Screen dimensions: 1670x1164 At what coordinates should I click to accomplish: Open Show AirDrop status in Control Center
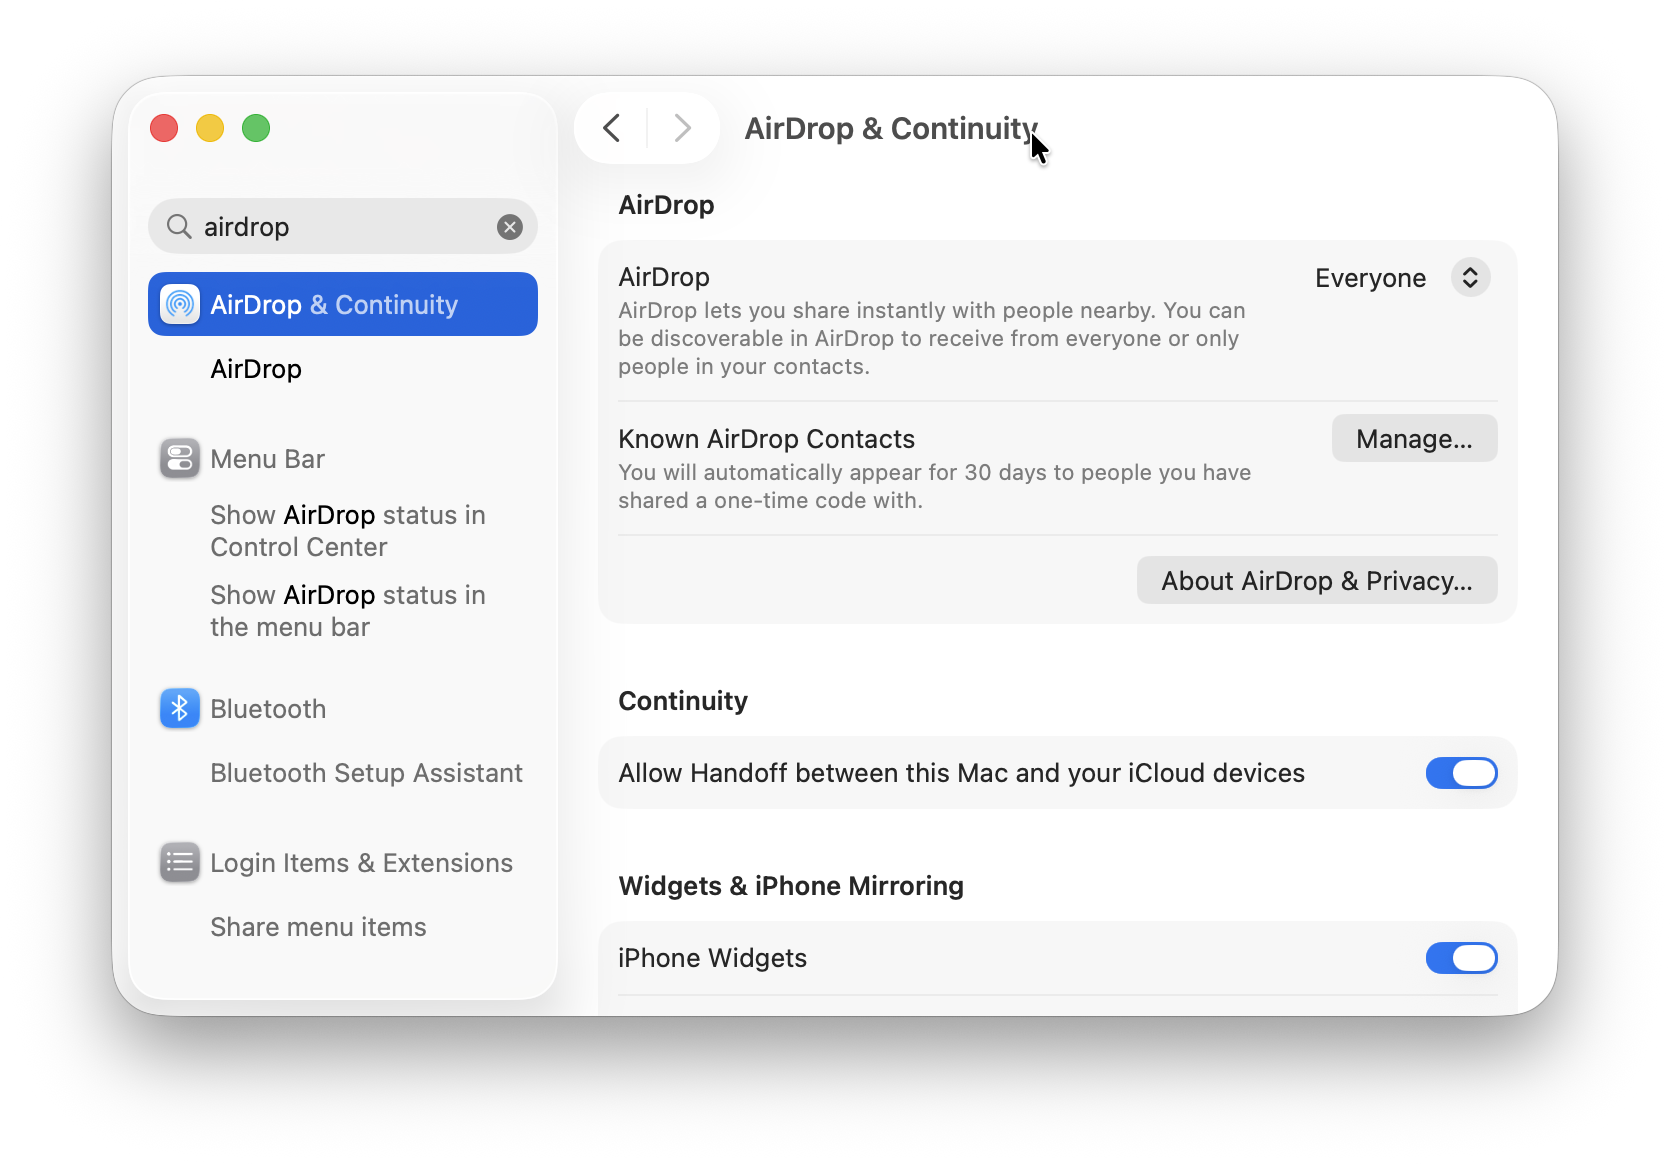(x=348, y=531)
